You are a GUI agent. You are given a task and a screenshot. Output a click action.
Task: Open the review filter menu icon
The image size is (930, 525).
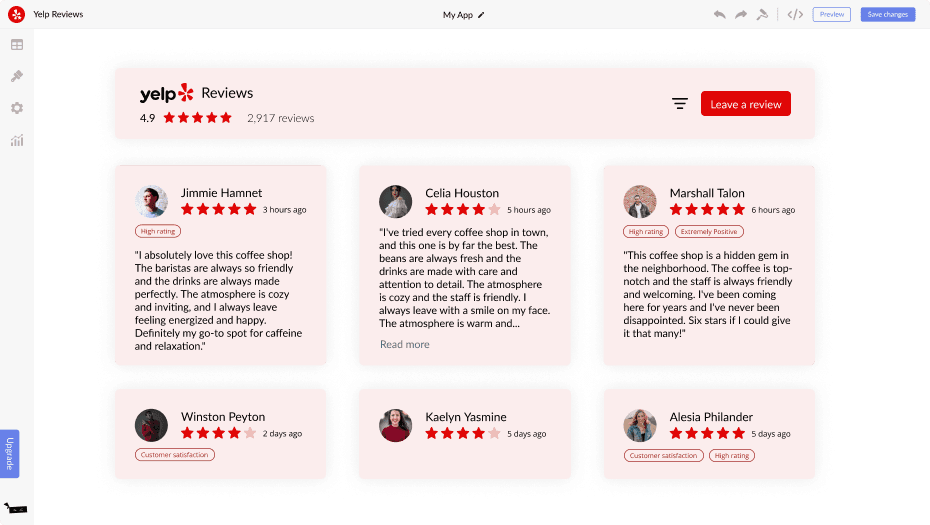pyautogui.click(x=680, y=104)
